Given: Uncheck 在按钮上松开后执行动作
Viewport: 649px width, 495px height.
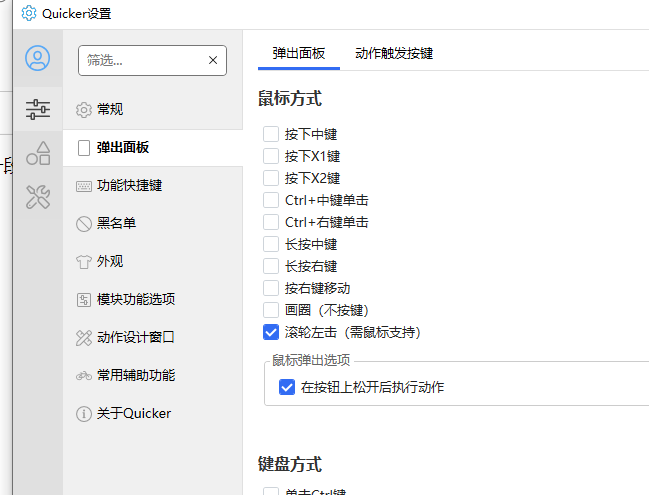Looking at the screenshot, I should click(x=287, y=387).
